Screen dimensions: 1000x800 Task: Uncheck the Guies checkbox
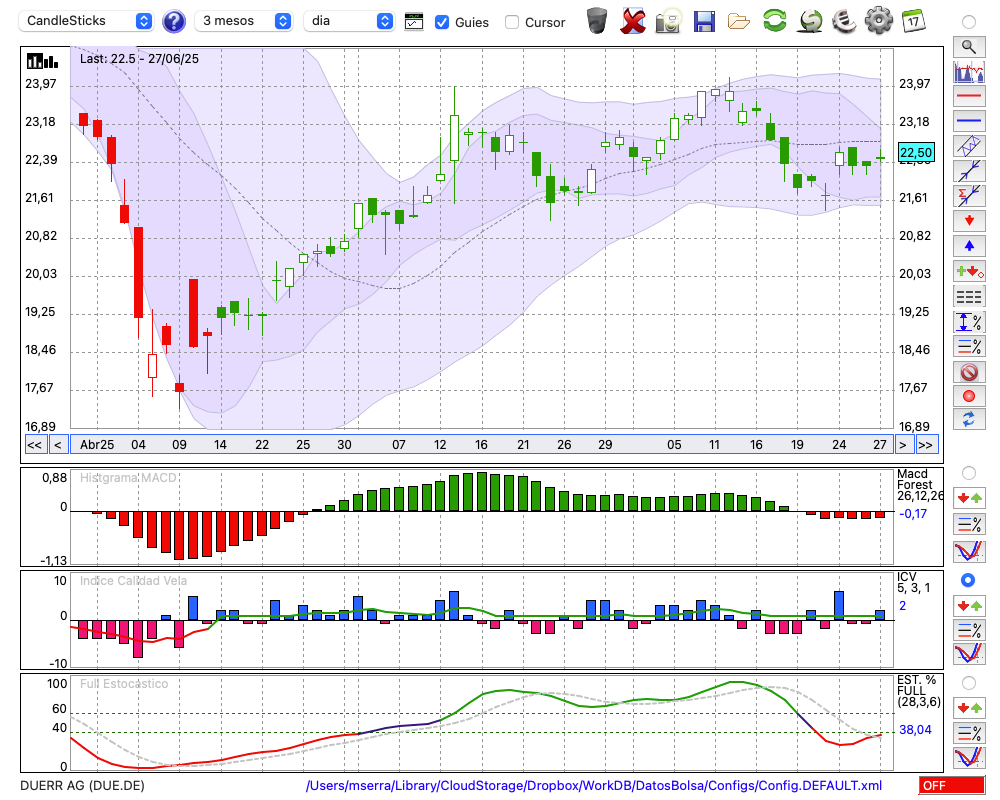(441, 22)
